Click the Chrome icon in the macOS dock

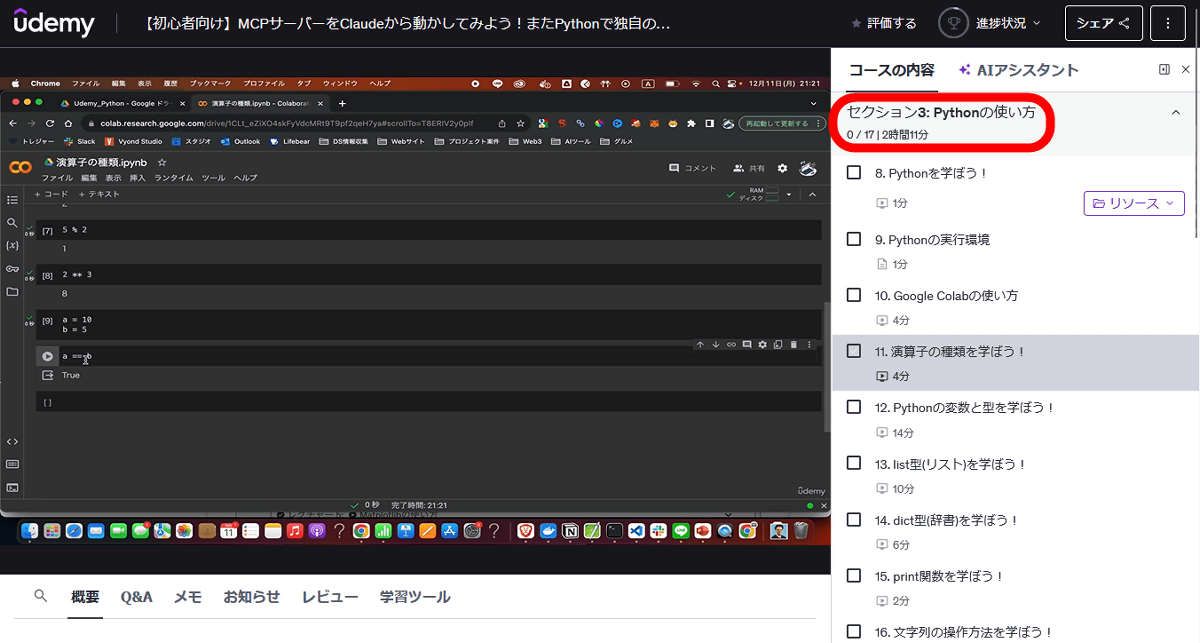coord(361,531)
